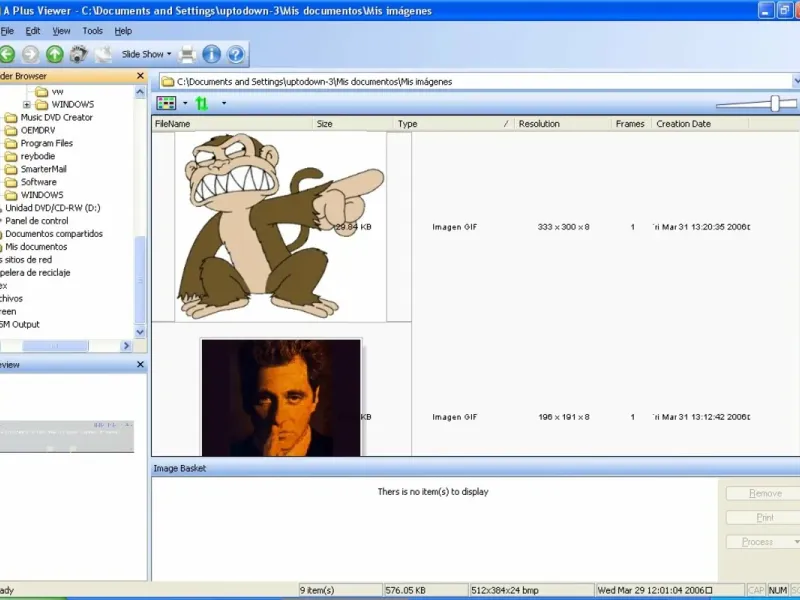Select the Program Files folder in tree

coord(46,143)
